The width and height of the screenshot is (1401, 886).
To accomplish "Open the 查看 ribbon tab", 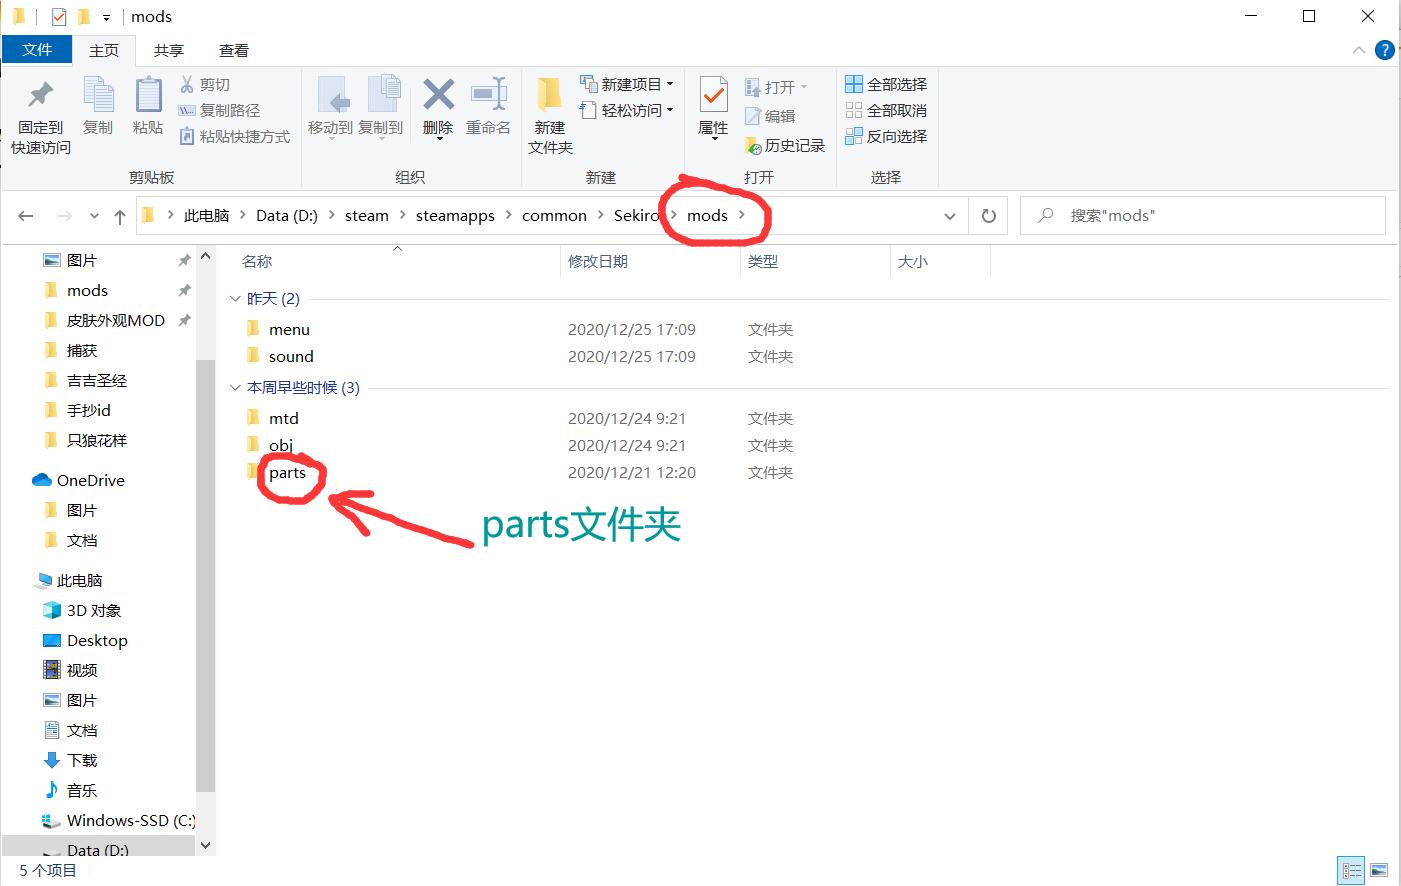I will (233, 50).
